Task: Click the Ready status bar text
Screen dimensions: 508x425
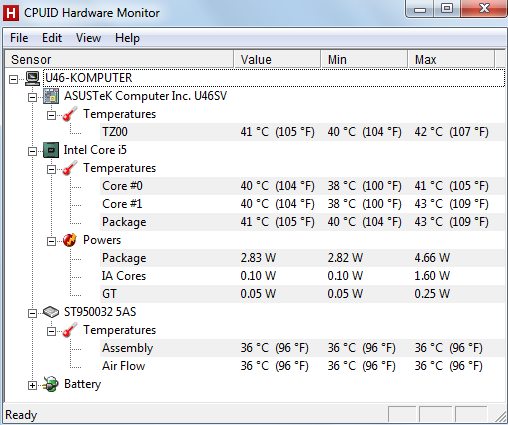Action: (21, 415)
